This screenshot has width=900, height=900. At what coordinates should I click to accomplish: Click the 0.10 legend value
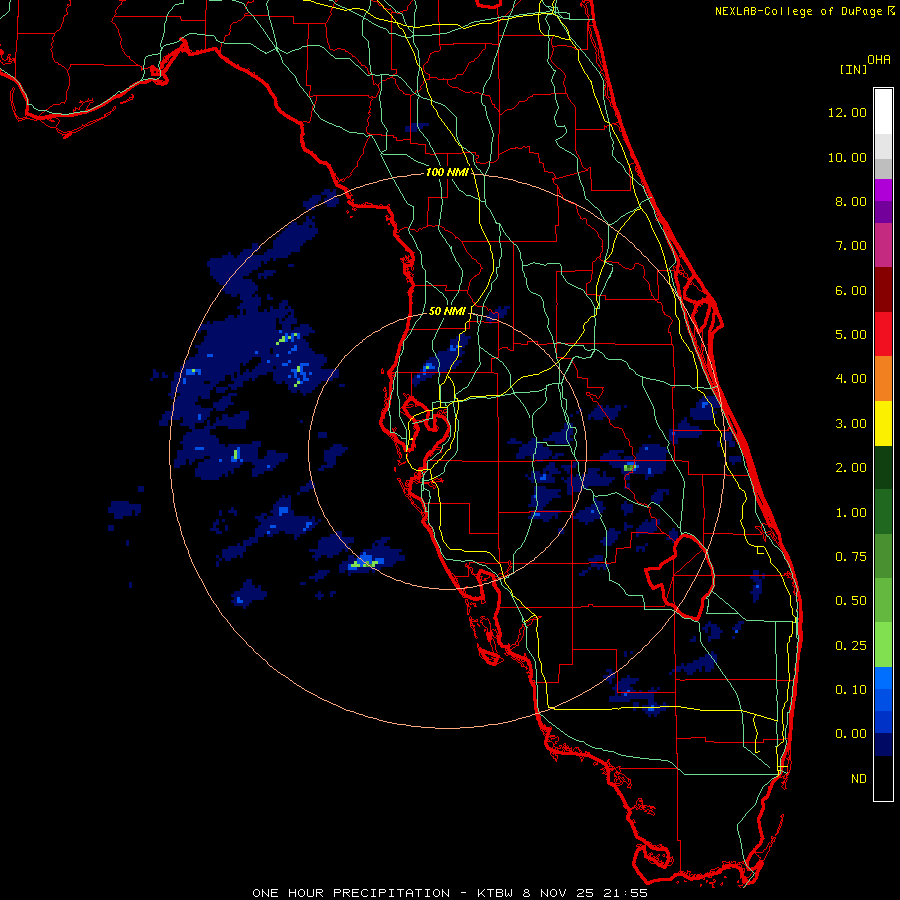click(851, 690)
